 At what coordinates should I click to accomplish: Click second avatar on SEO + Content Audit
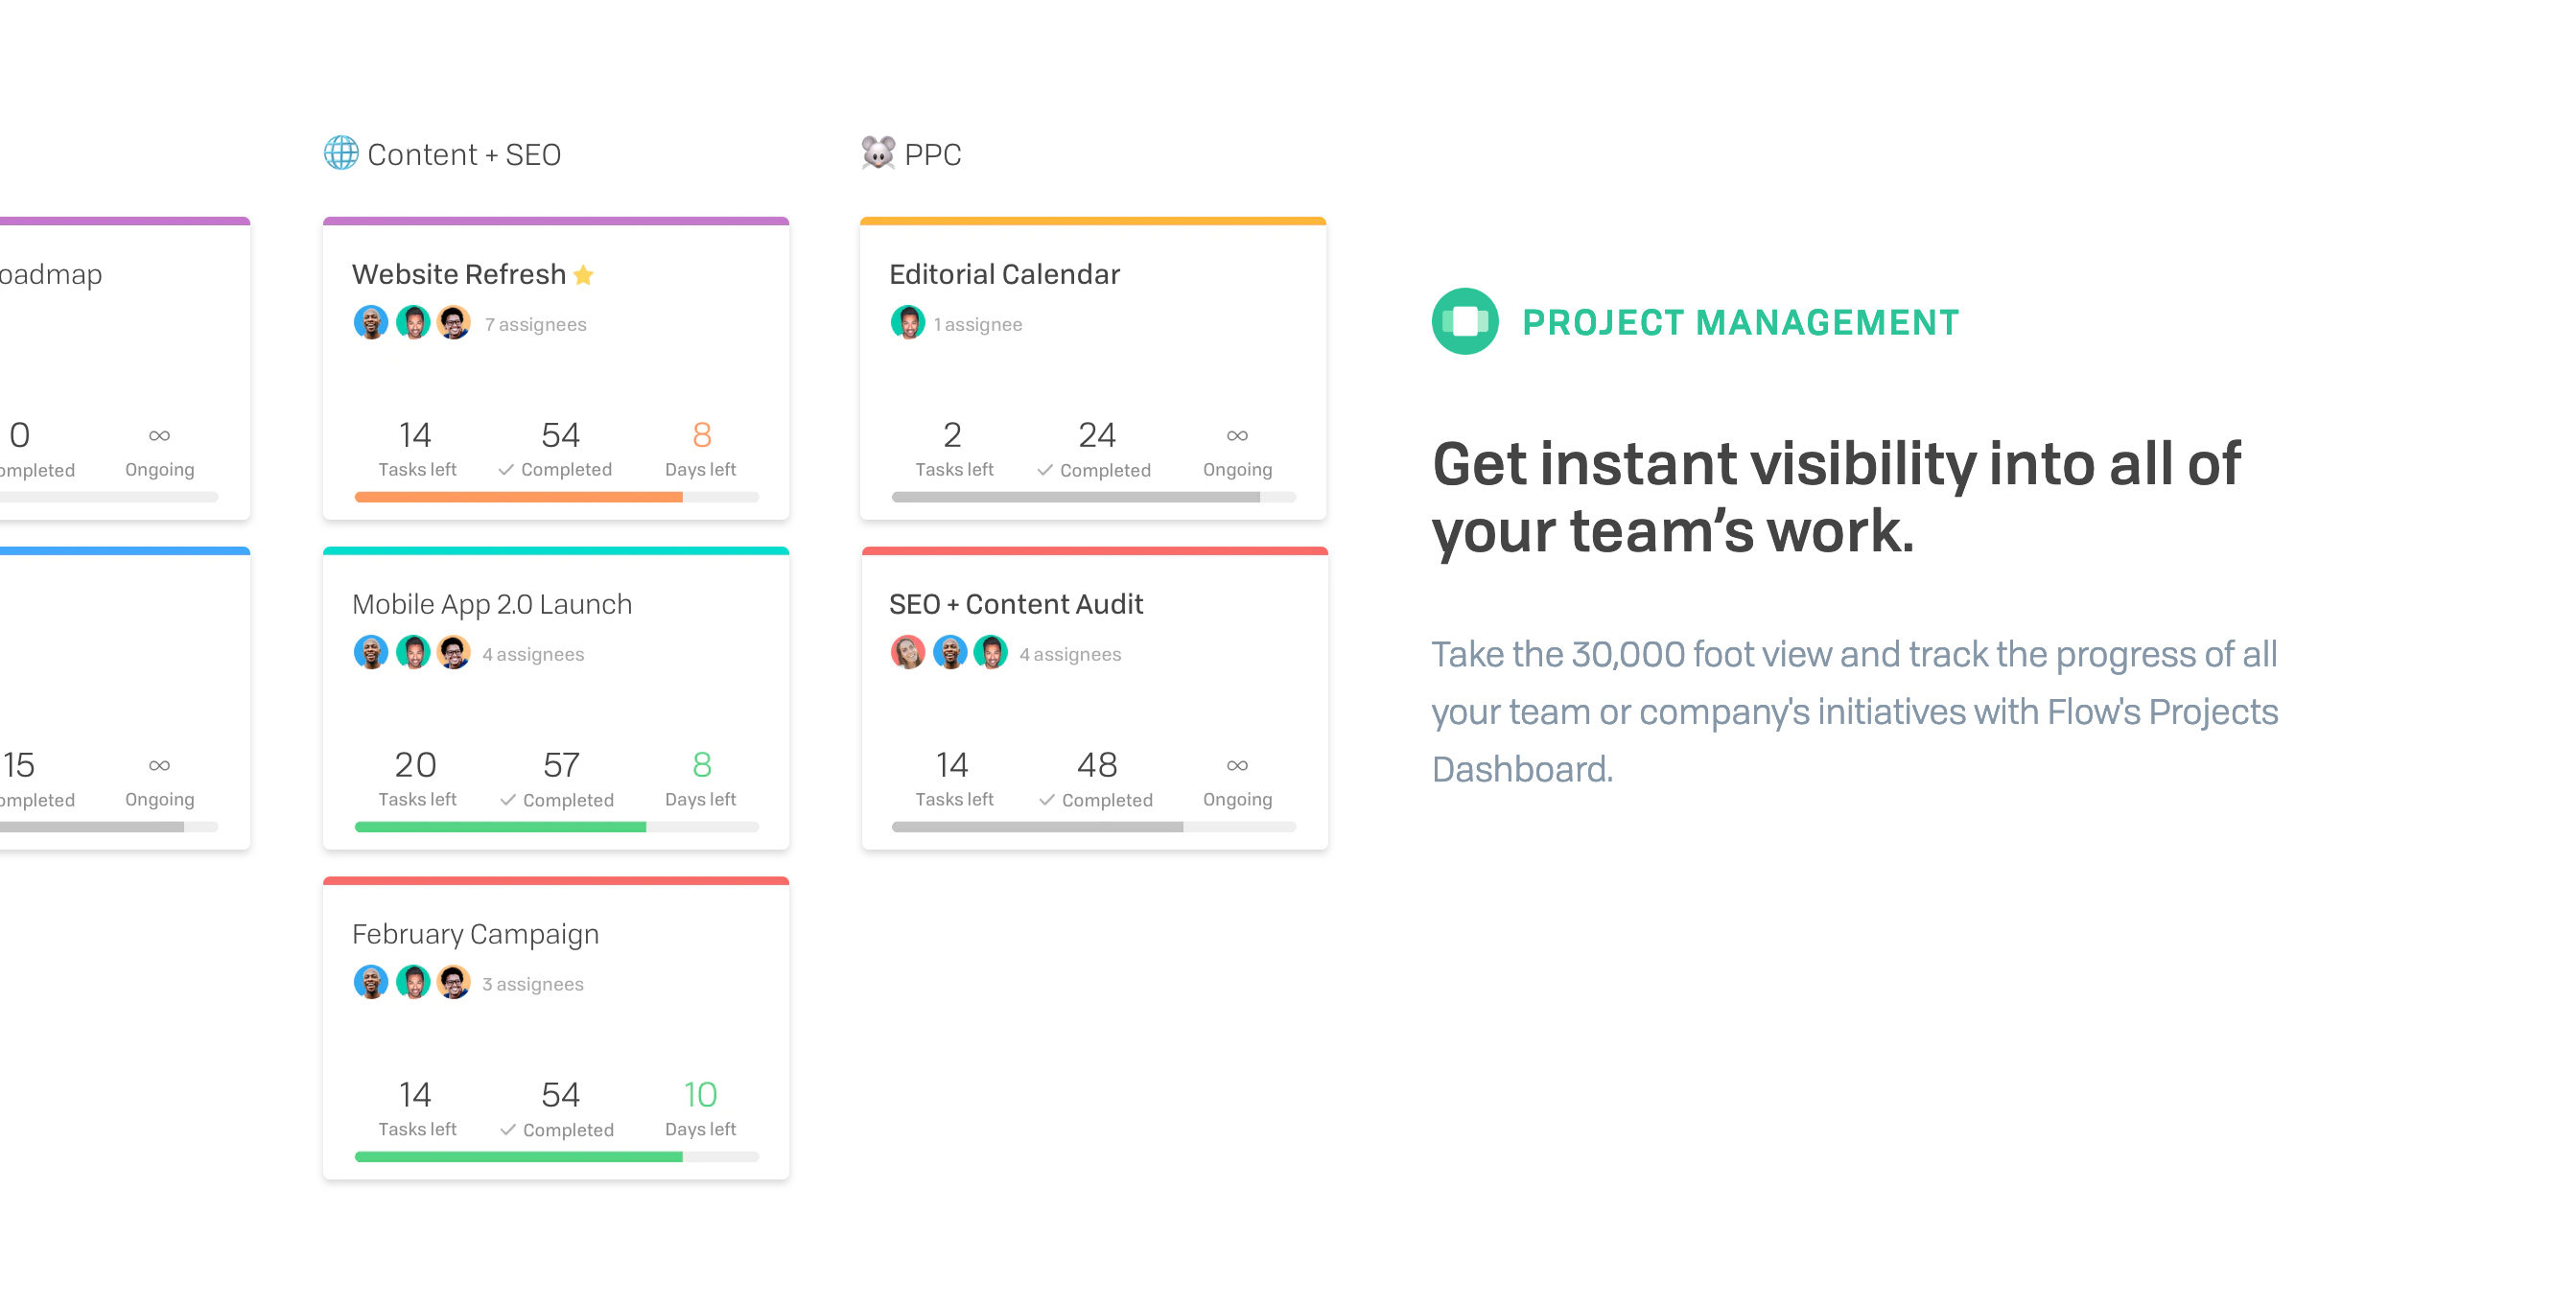(950, 653)
